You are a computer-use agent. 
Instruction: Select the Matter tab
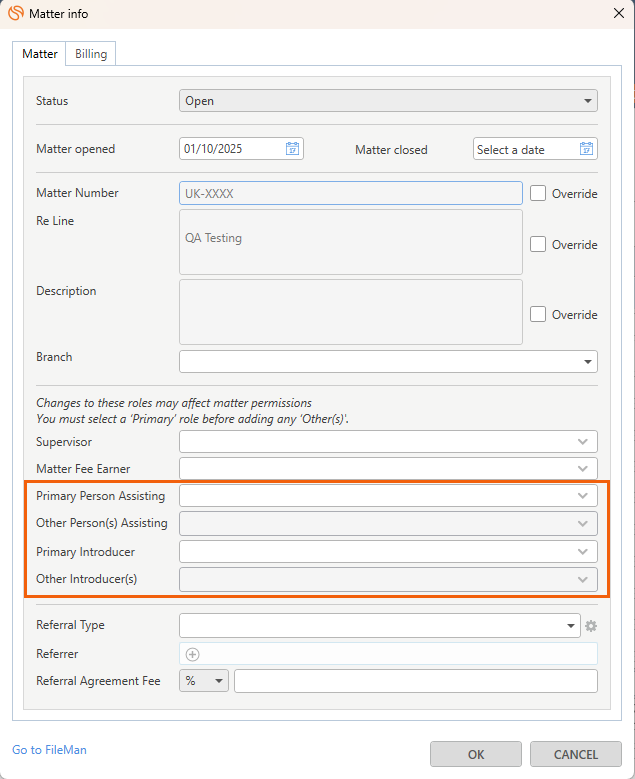[40, 54]
